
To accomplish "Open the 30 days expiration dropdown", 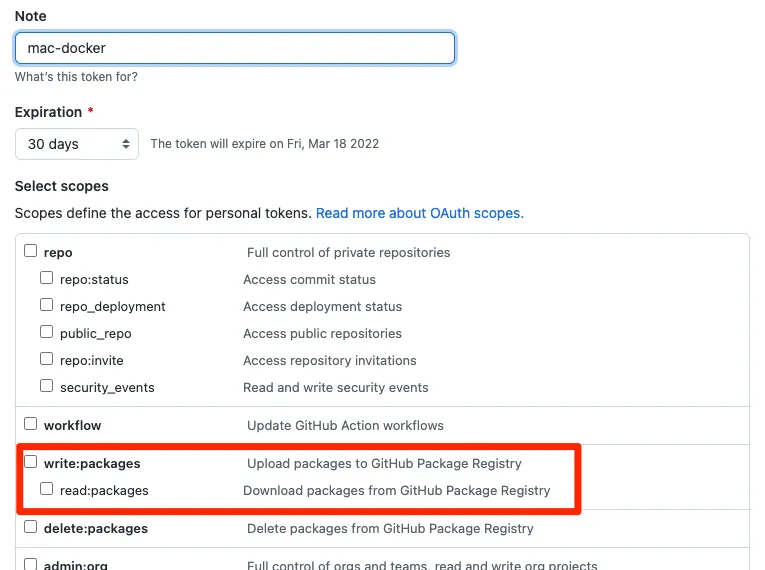I will [x=77, y=144].
